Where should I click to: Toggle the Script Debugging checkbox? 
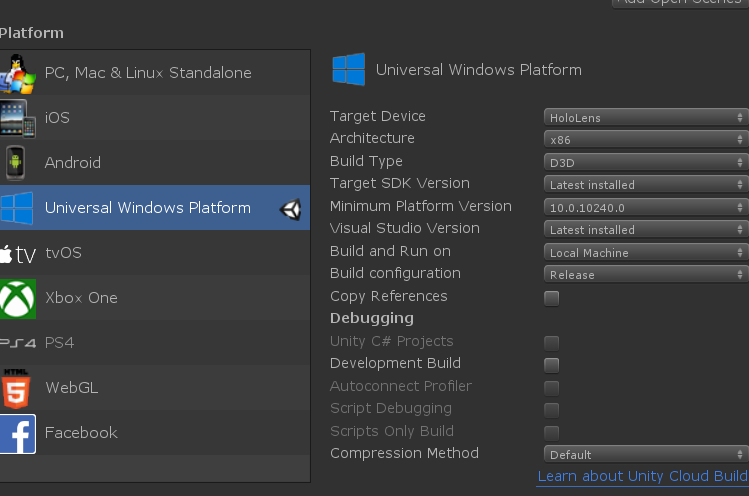click(551, 410)
